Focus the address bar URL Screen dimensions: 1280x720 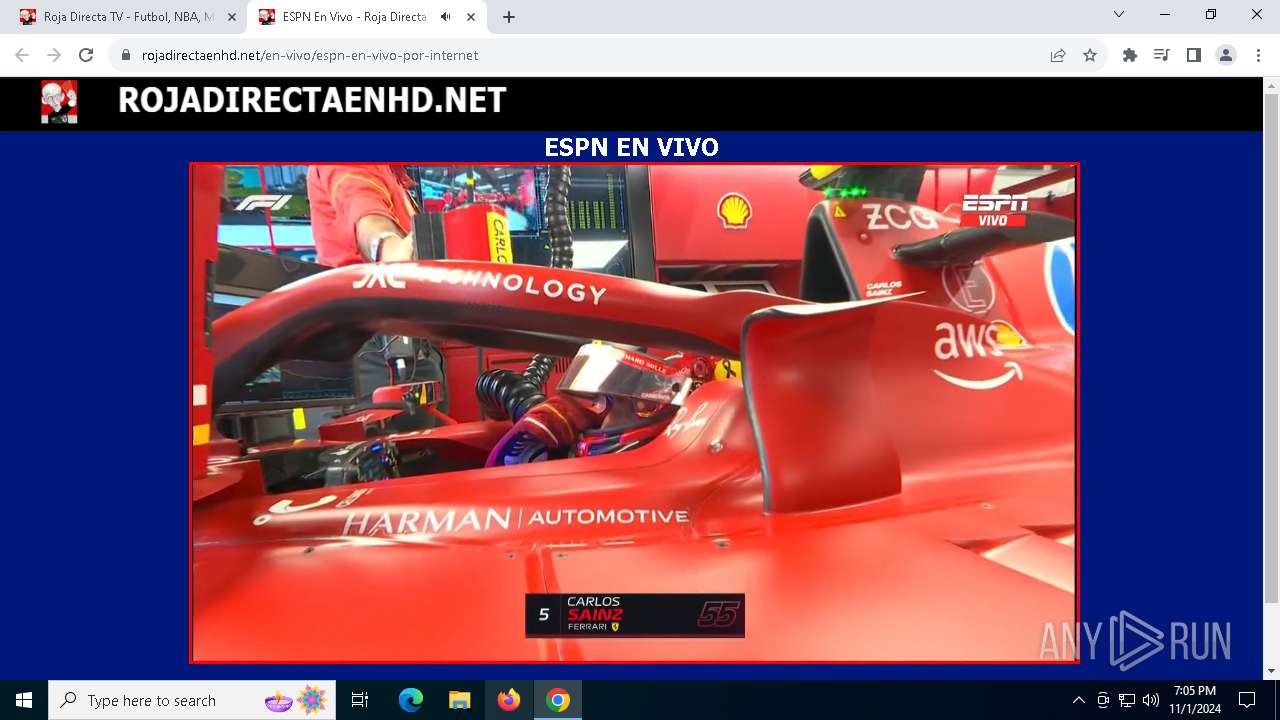tap(310, 55)
